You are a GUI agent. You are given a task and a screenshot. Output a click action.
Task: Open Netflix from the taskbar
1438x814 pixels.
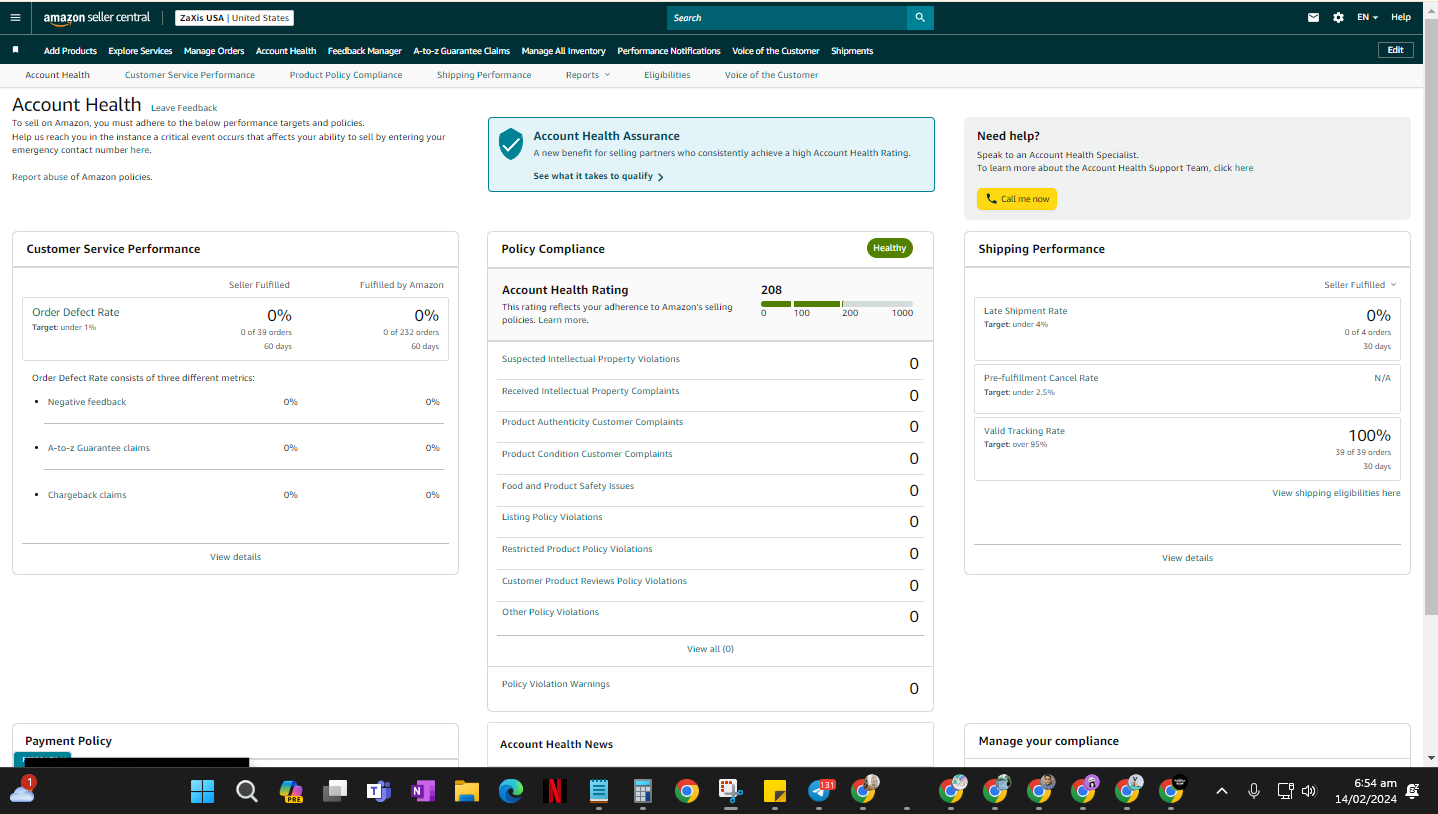pos(554,792)
